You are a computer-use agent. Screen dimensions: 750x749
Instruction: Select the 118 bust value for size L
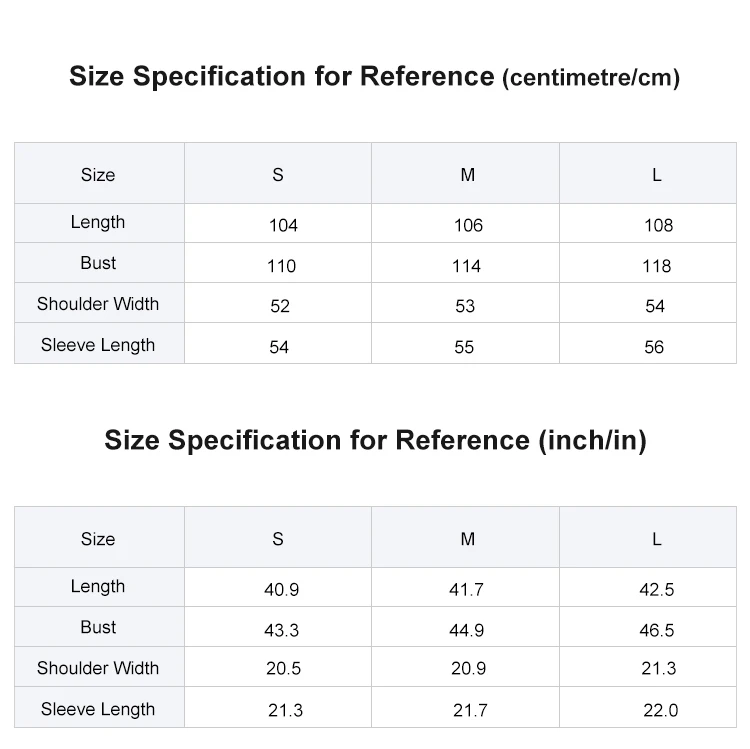pos(657,266)
